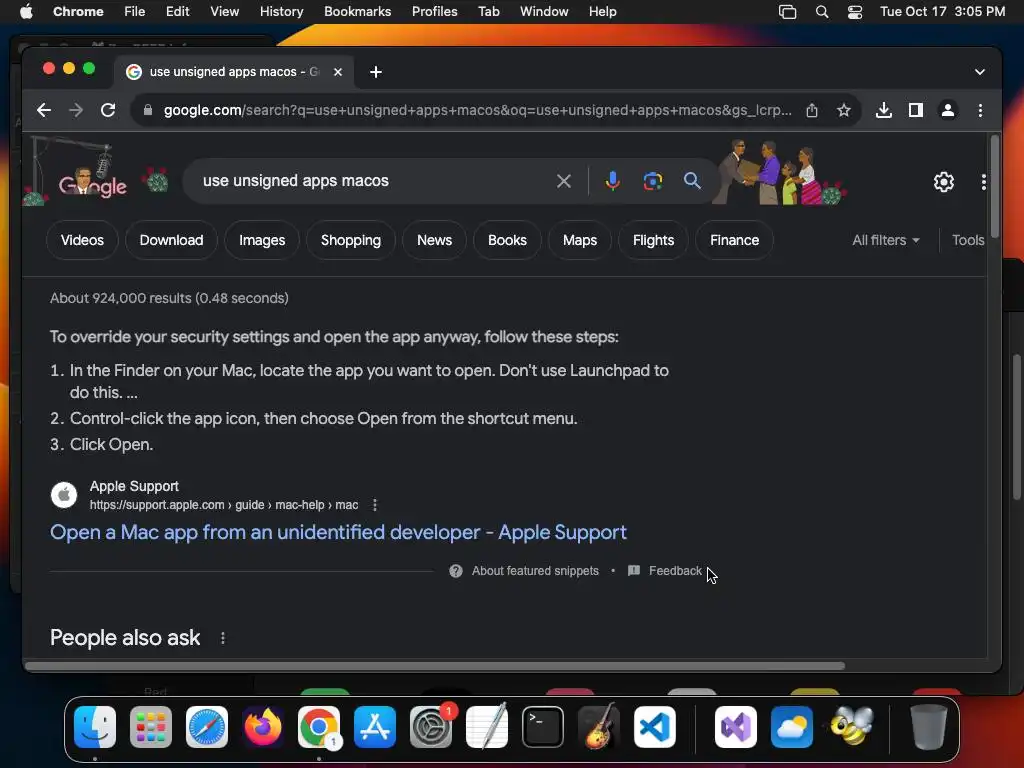Open the Profiles menu
Image resolution: width=1024 pixels, height=768 pixels.
(x=434, y=12)
